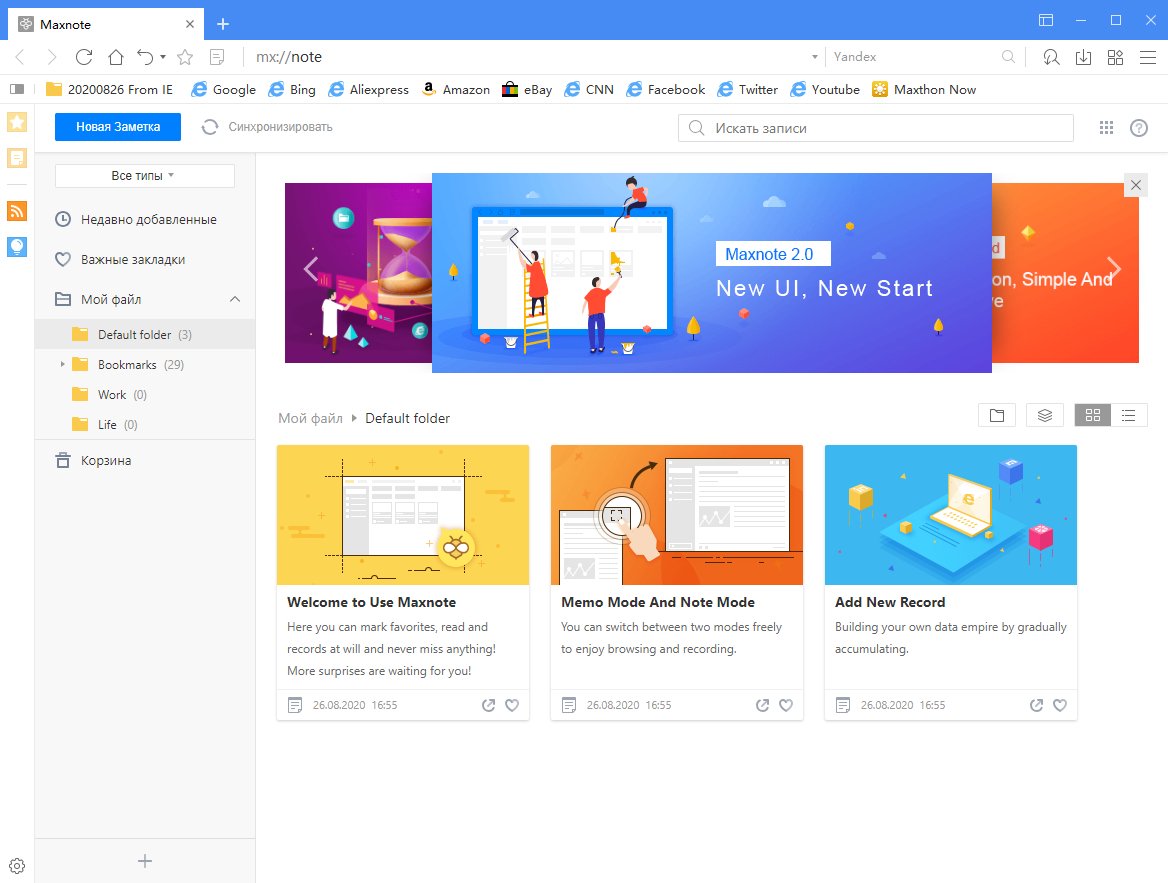Screen dimensions: 1168x883
Task: Click the Новая Заметка button
Action: 118,127
